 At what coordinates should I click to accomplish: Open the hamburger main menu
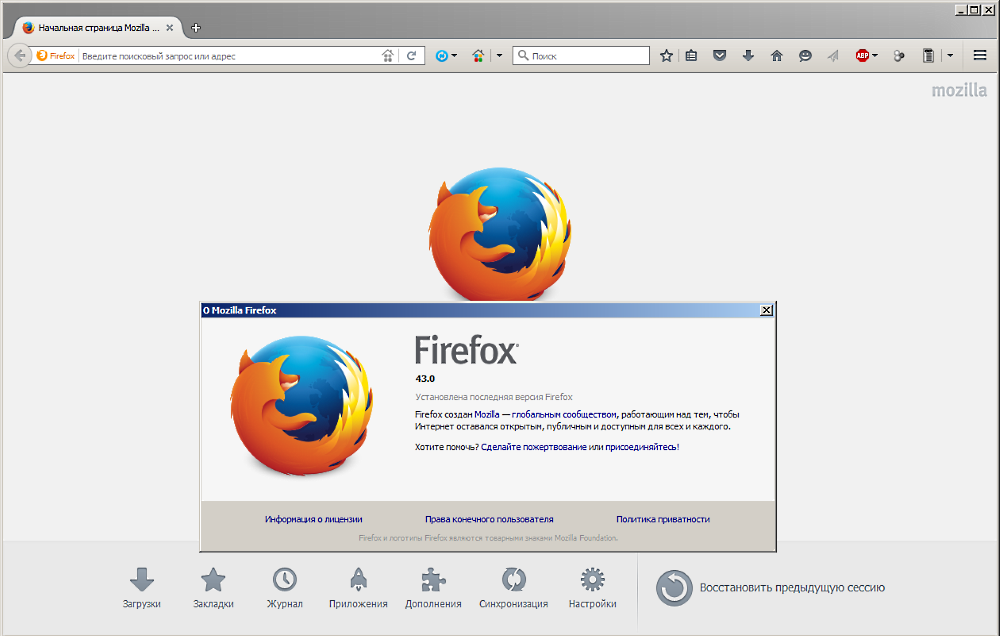980,55
